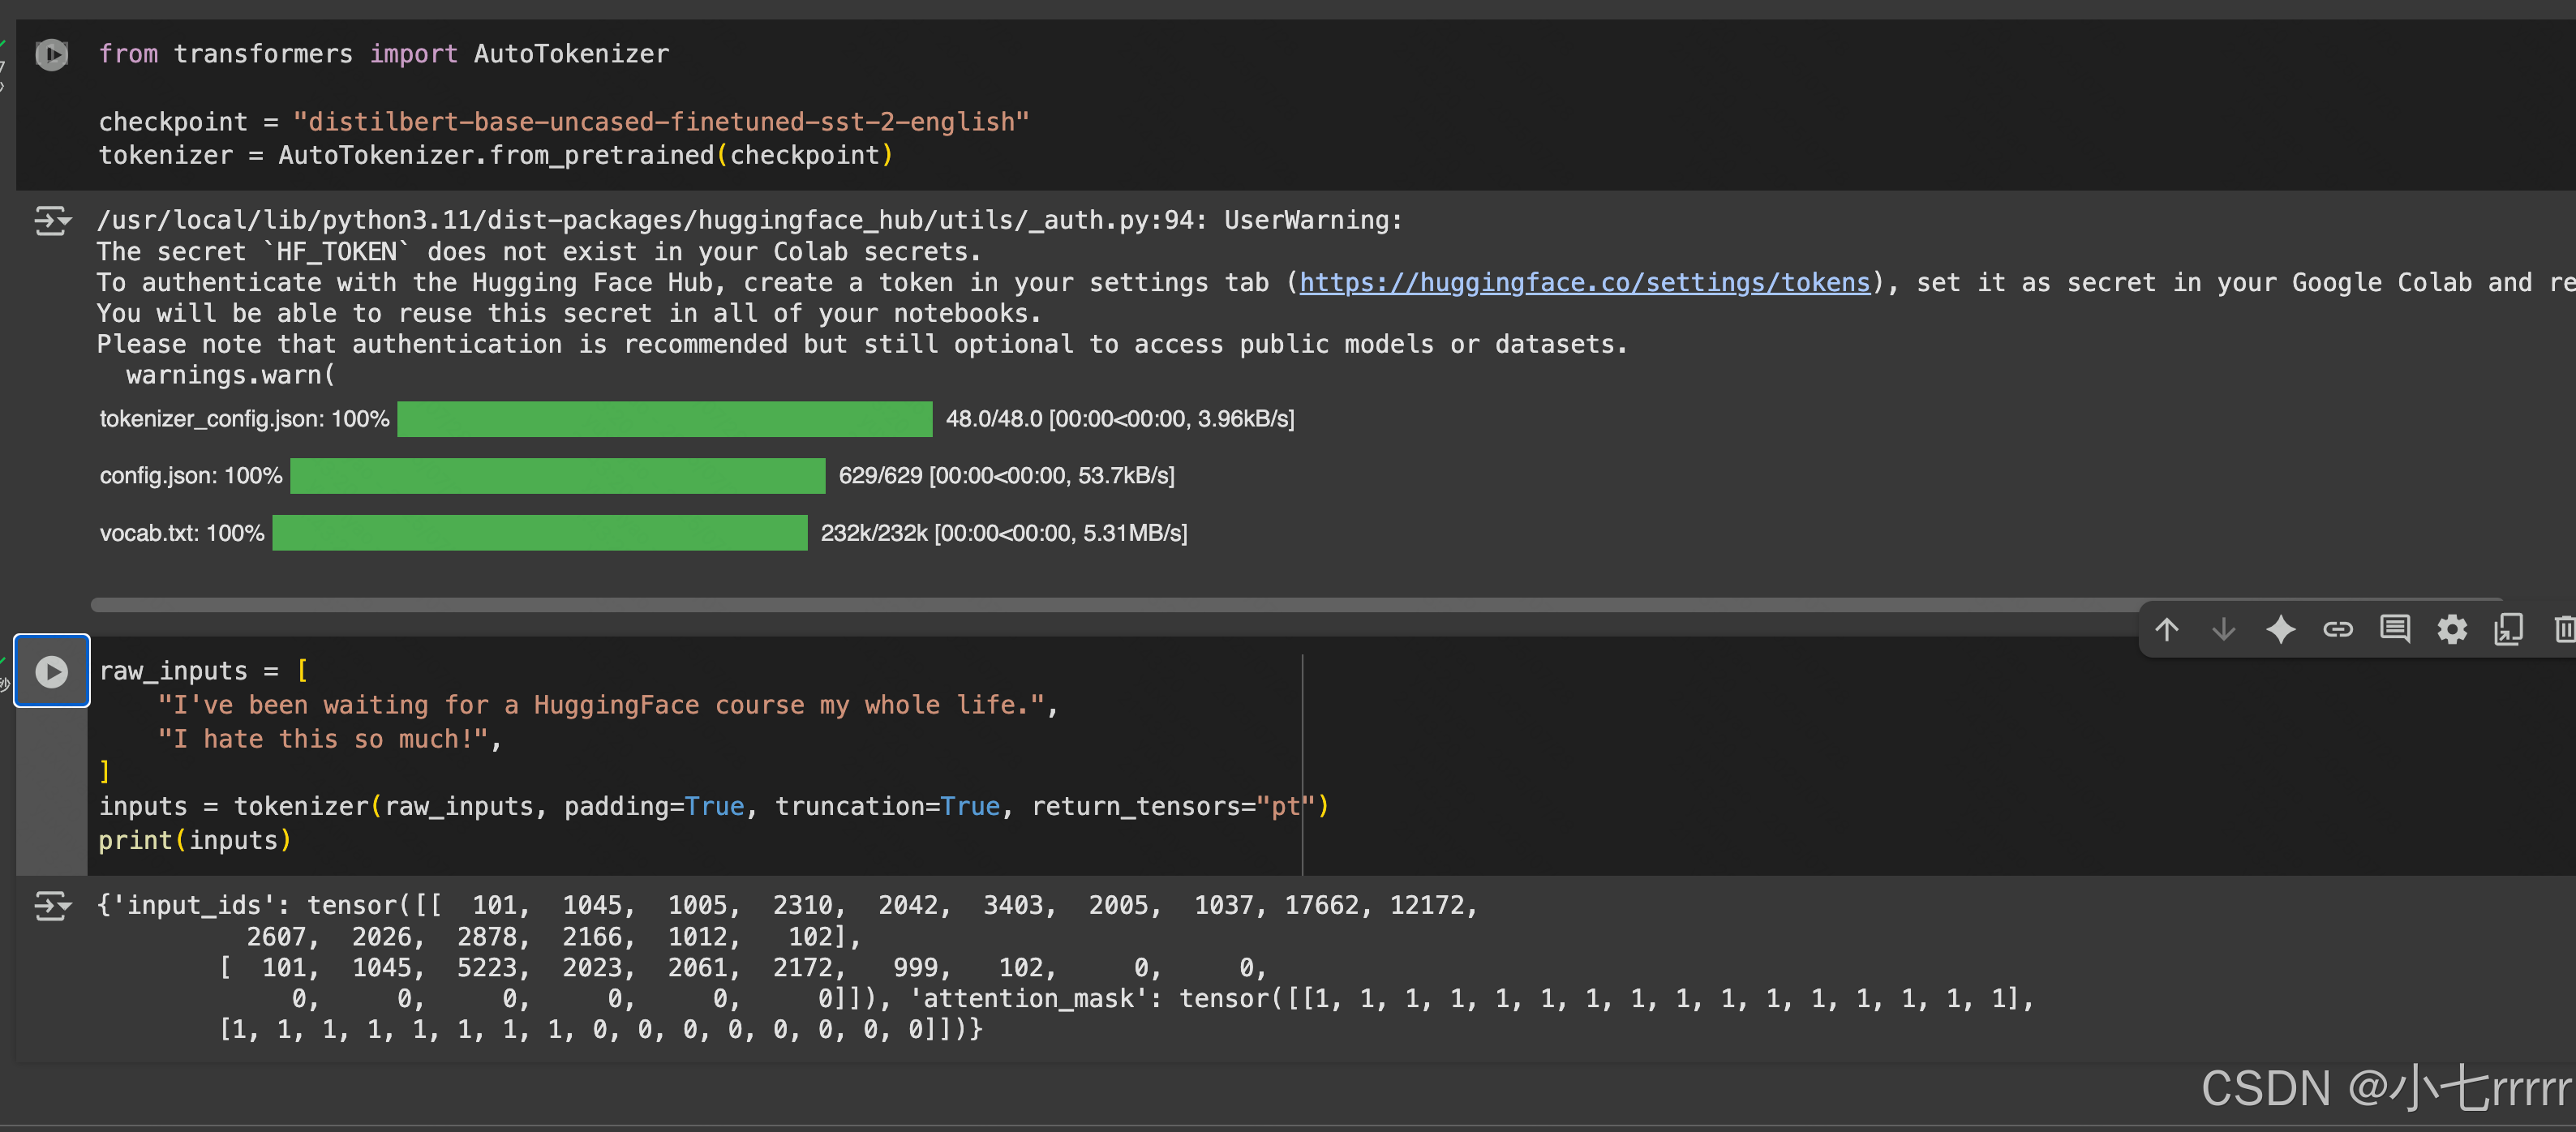Open Gemini AI sparkle icon in cell toolbar
2576x1132 pixels.
coord(2280,629)
